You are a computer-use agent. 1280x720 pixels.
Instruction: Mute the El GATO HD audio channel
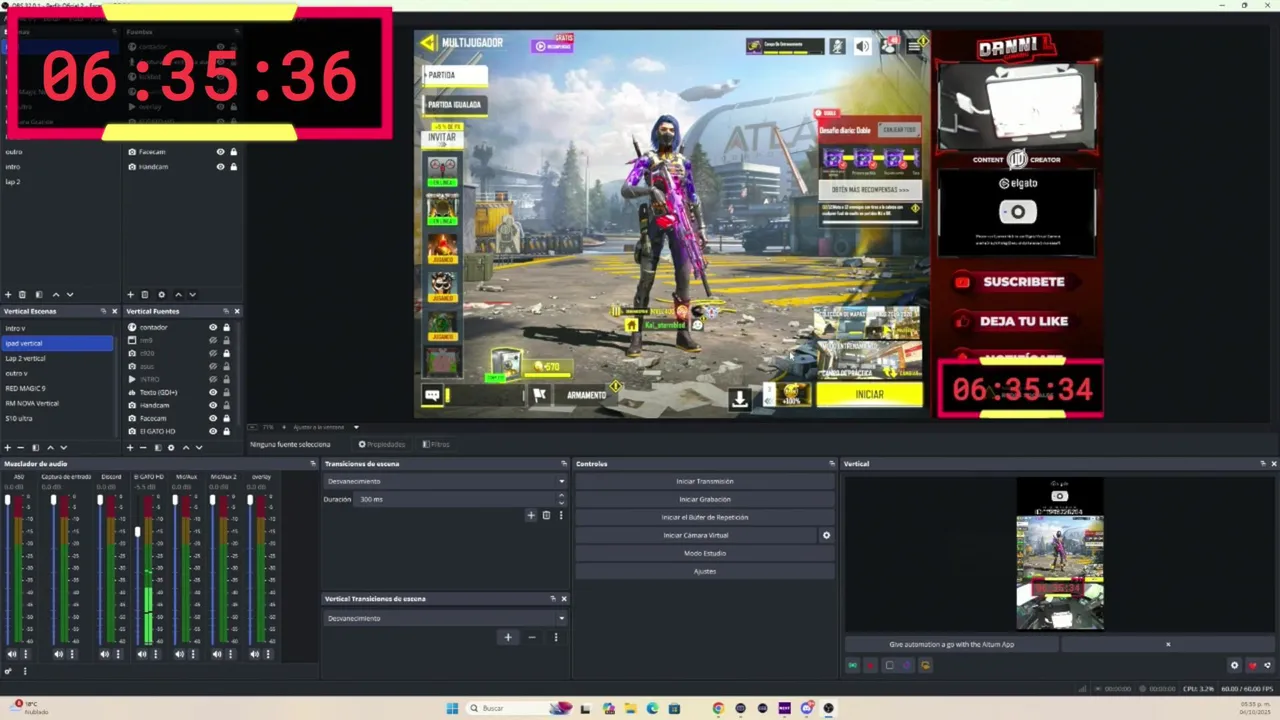pyautogui.click(x=142, y=654)
